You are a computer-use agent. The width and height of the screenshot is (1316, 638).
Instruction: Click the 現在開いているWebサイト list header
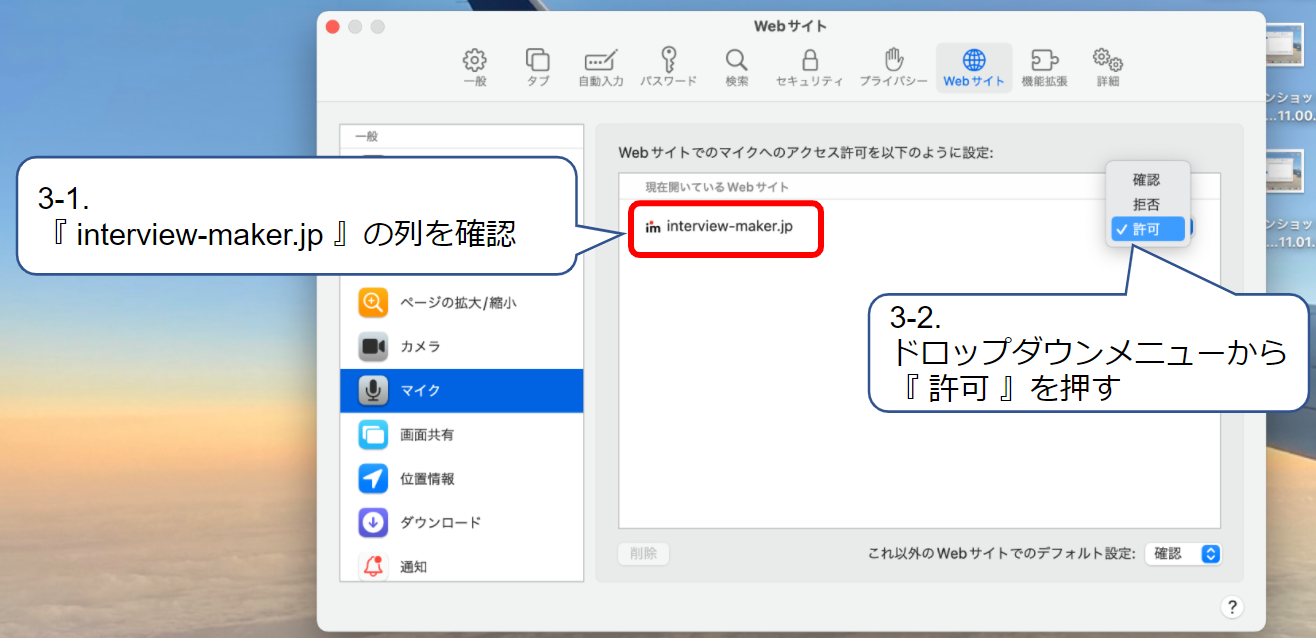(x=717, y=187)
